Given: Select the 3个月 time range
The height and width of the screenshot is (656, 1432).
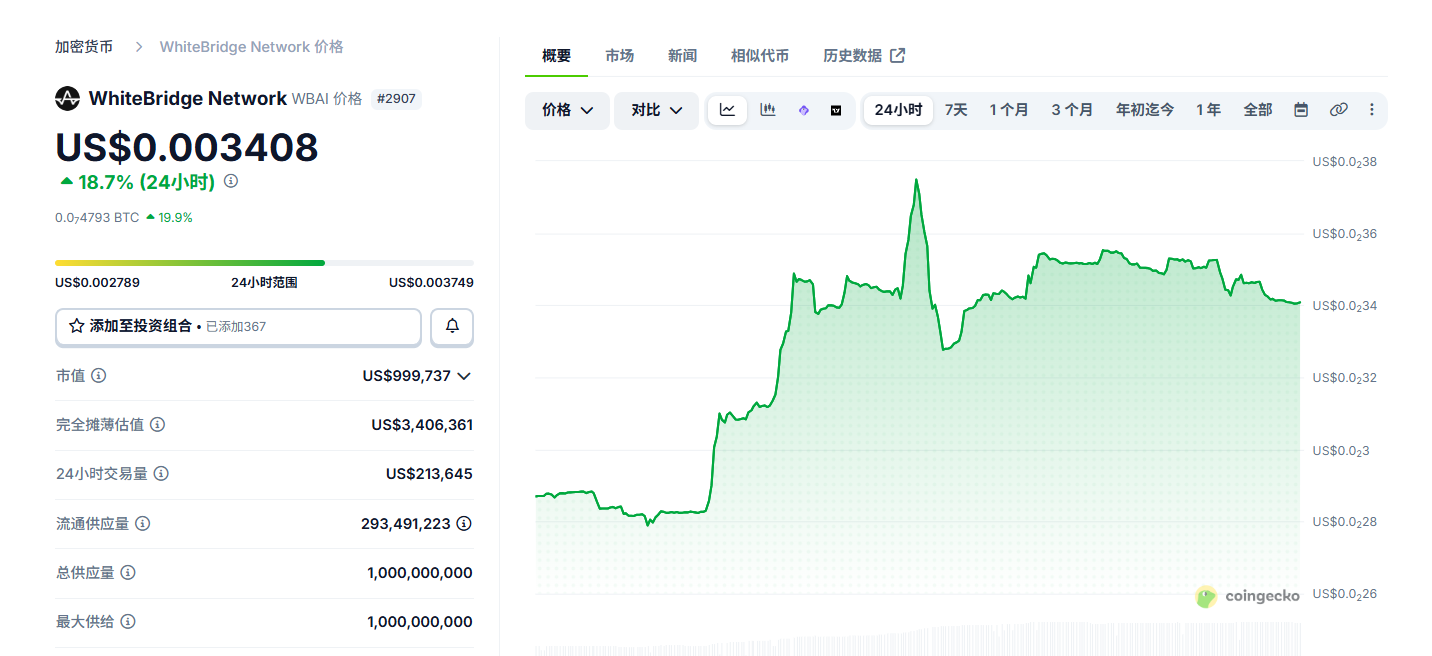Looking at the screenshot, I should click(x=1072, y=110).
